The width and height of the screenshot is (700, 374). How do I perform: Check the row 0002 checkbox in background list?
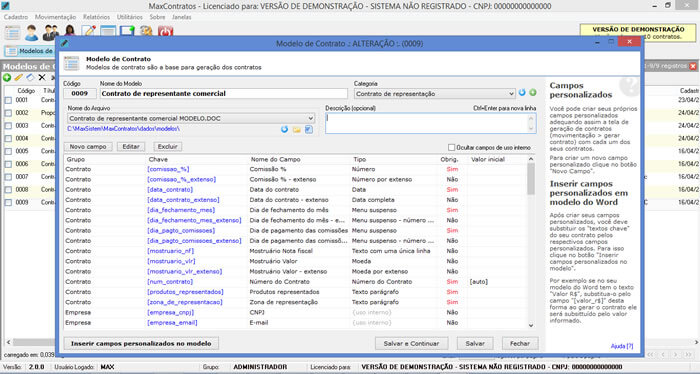click(8, 113)
